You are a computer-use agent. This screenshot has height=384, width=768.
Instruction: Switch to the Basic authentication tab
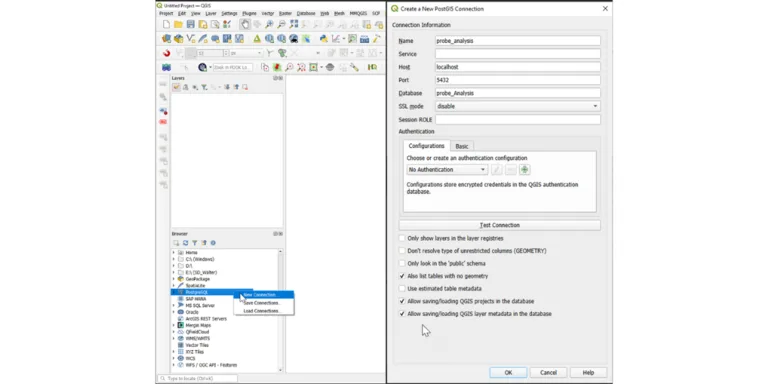[x=462, y=146]
